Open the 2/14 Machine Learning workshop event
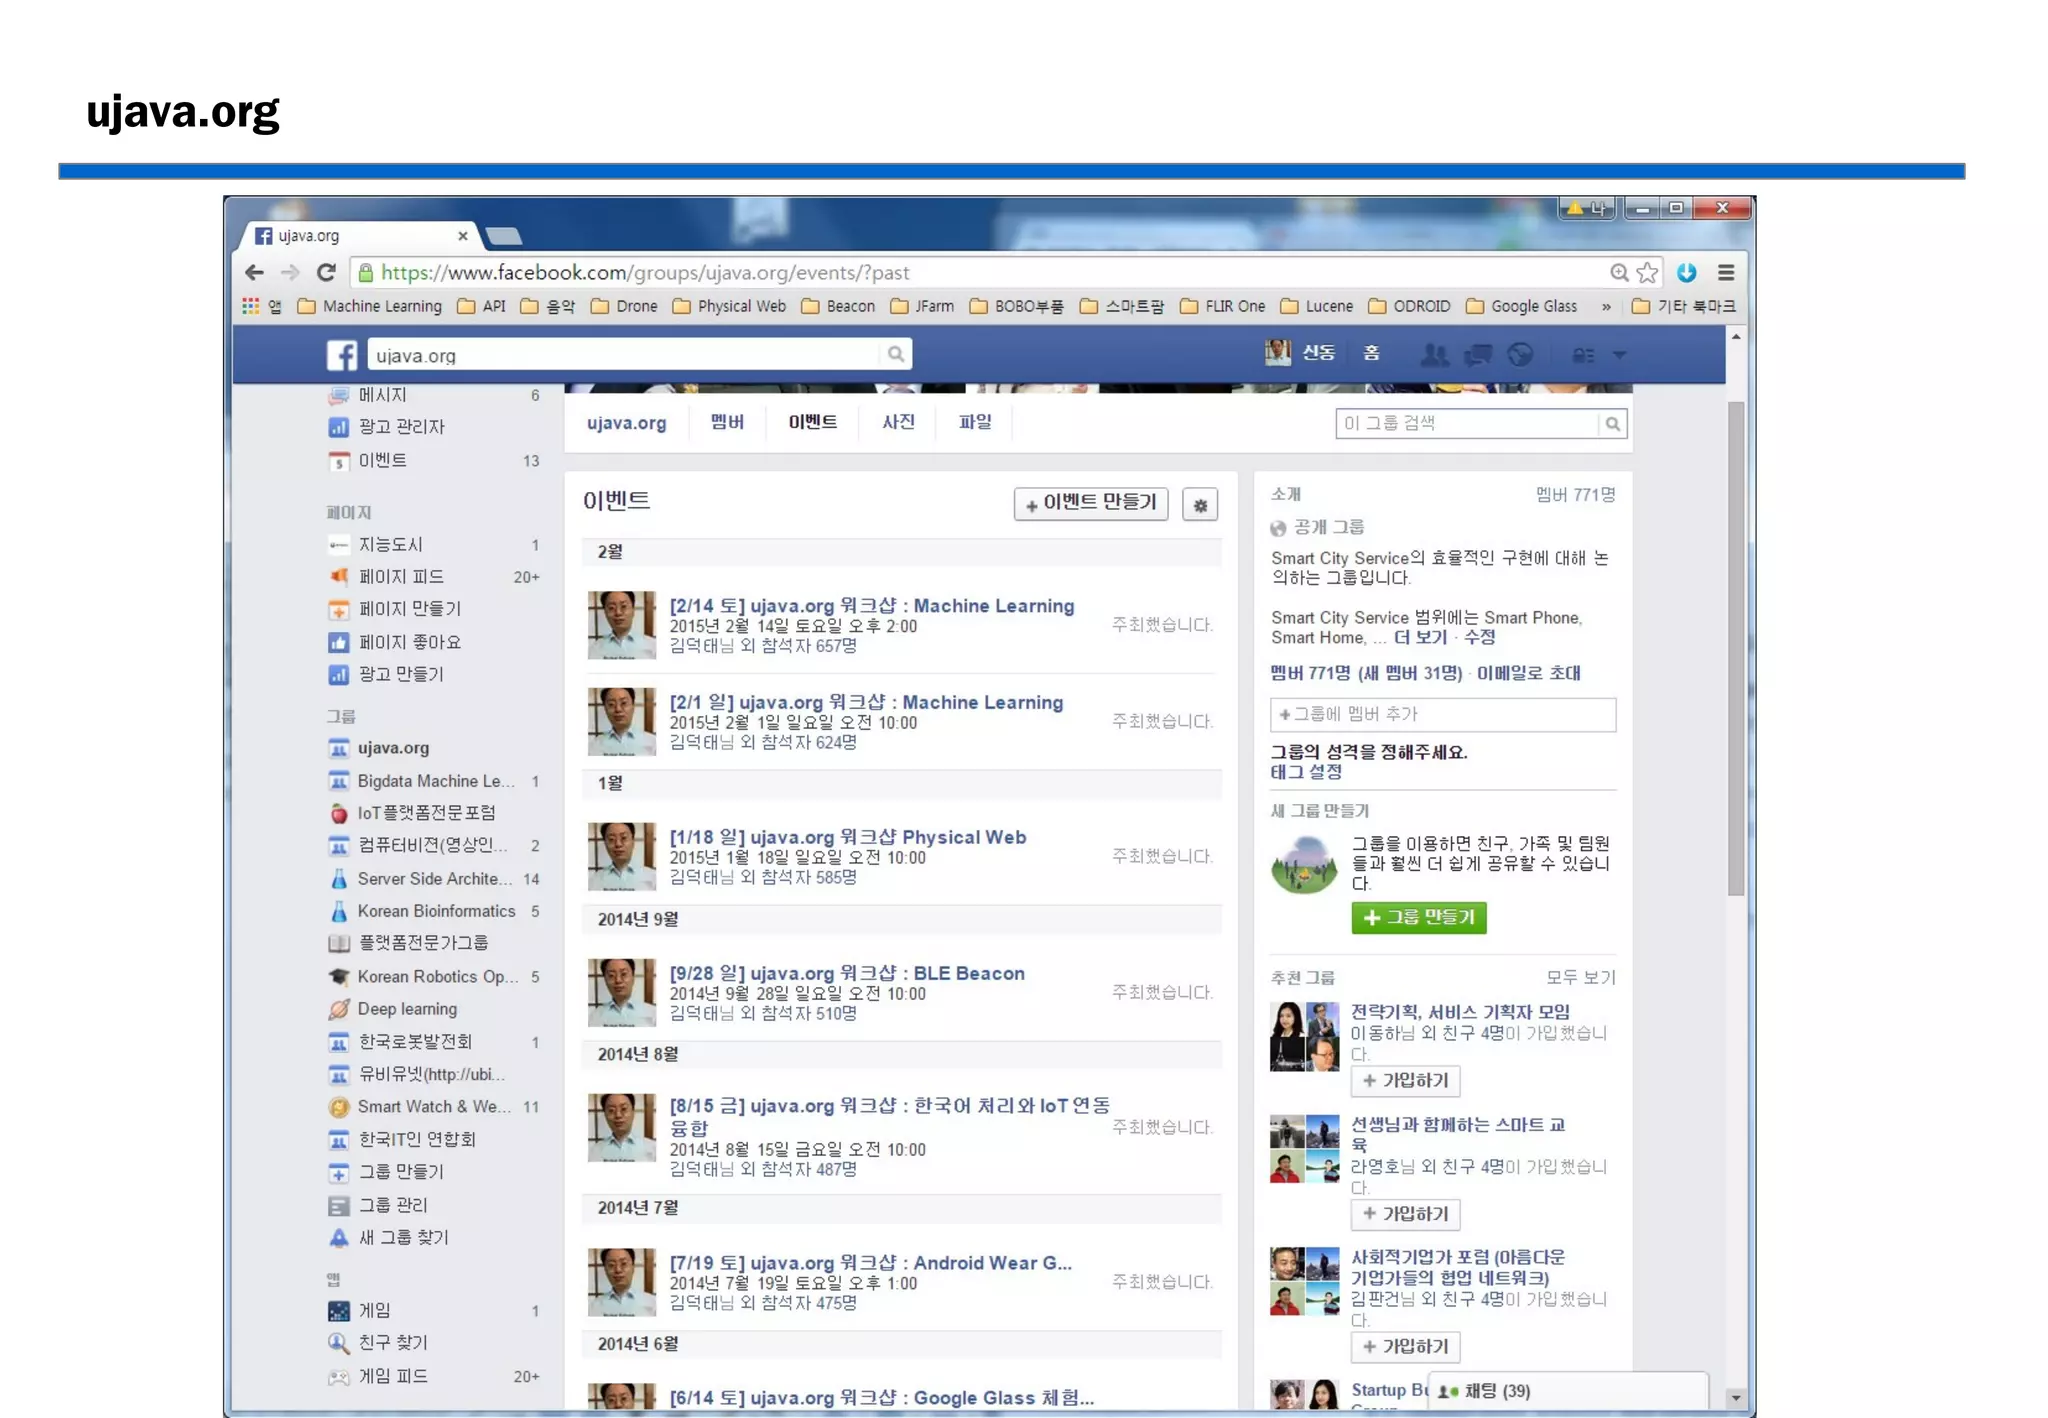This screenshot has width=2048, height=1418. (871, 606)
